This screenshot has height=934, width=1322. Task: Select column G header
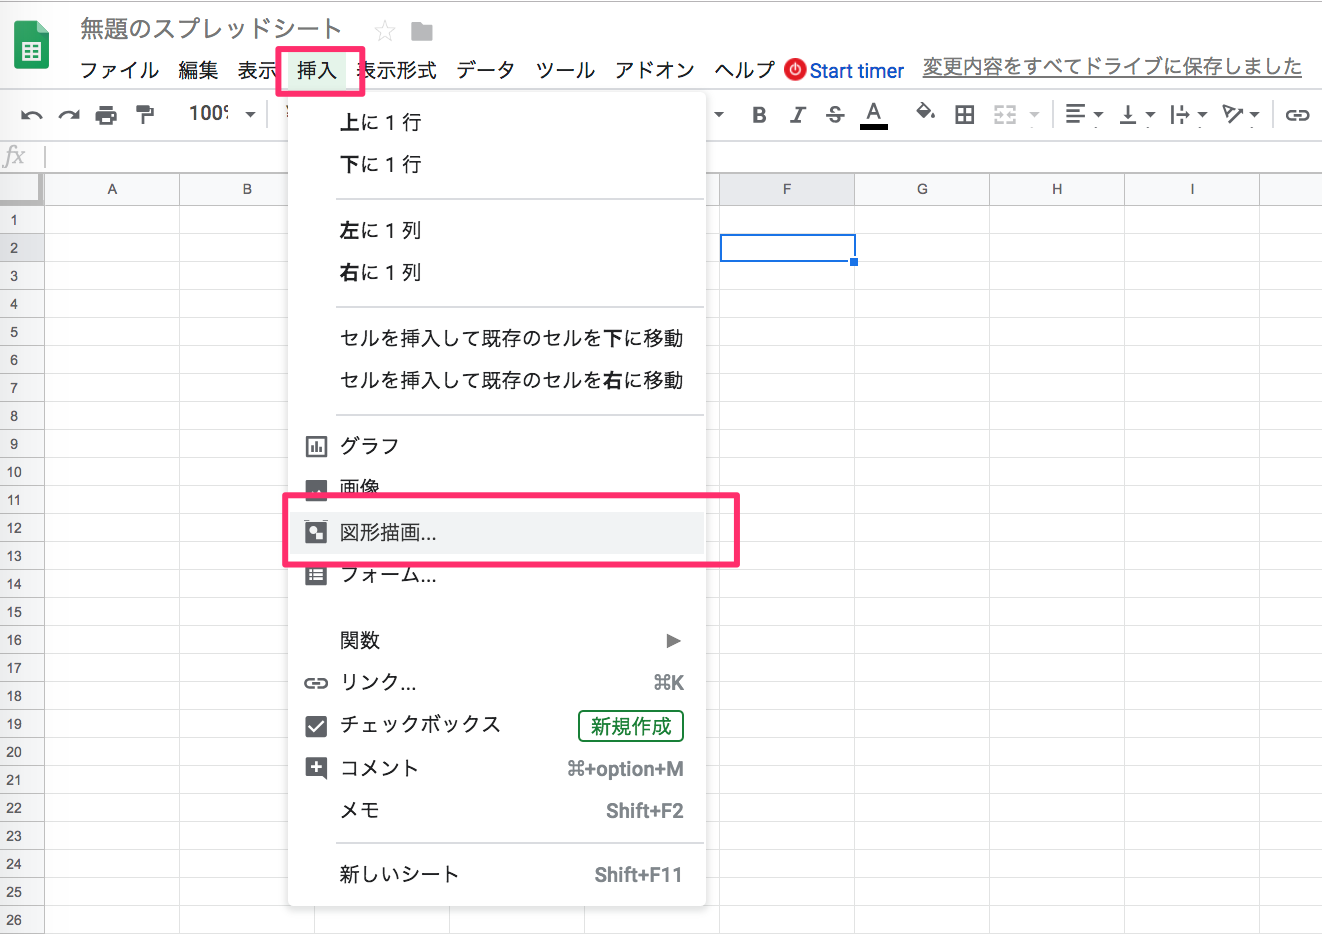[922, 189]
